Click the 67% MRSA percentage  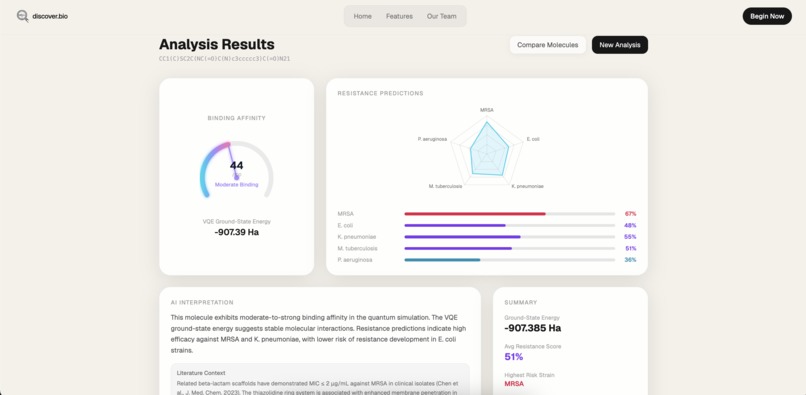click(630, 213)
